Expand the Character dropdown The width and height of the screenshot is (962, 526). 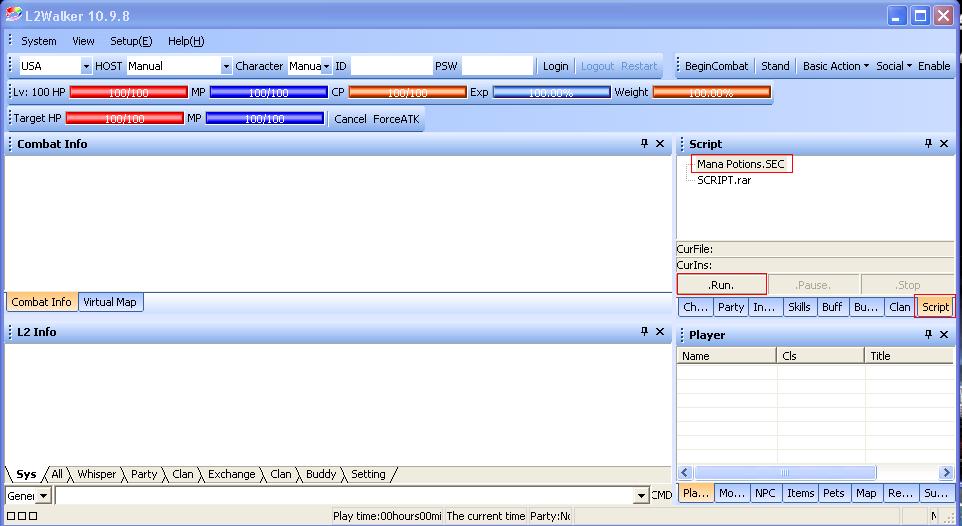pos(326,66)
